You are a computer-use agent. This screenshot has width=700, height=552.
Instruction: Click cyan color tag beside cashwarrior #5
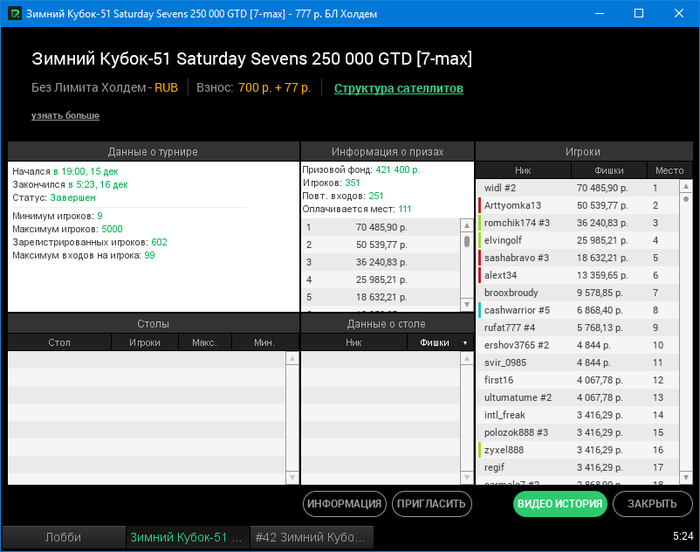click(479, 310)
